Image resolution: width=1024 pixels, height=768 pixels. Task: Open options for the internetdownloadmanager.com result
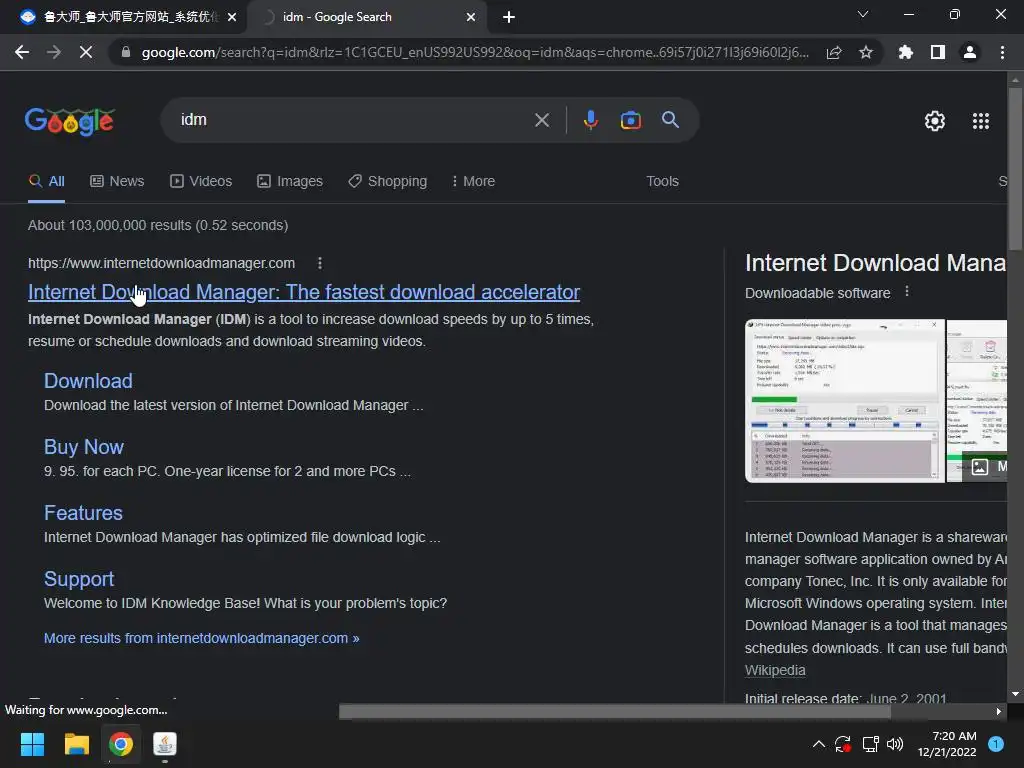point(319,263)
